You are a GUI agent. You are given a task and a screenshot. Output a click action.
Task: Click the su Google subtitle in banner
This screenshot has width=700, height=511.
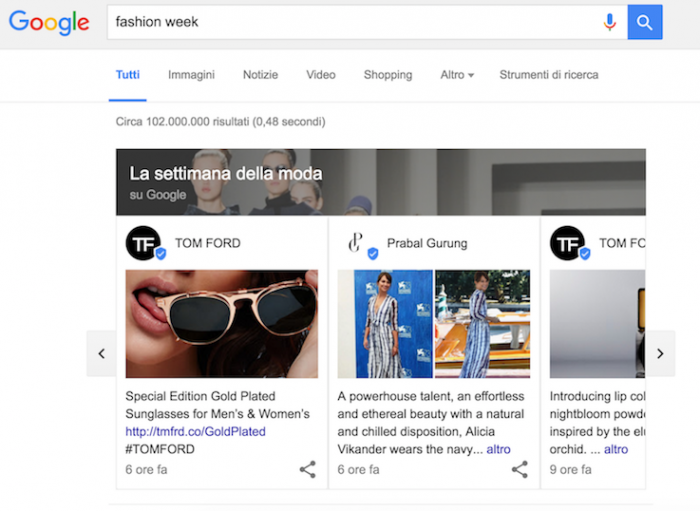[x=158, y=195]
